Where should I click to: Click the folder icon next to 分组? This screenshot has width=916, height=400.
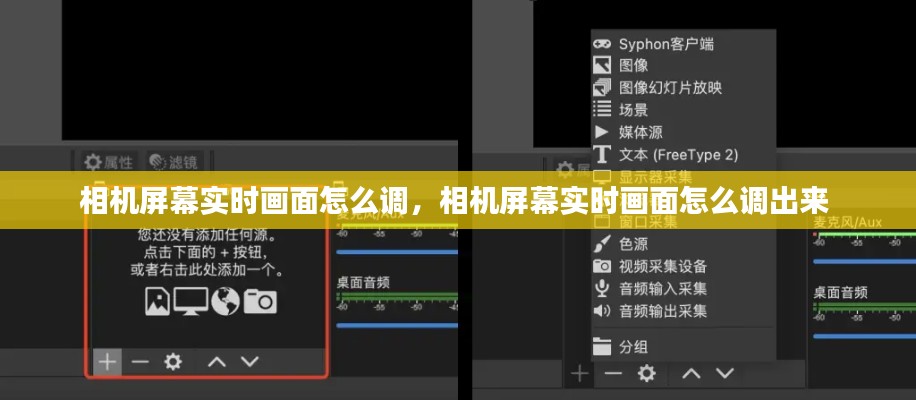[602, 347]
